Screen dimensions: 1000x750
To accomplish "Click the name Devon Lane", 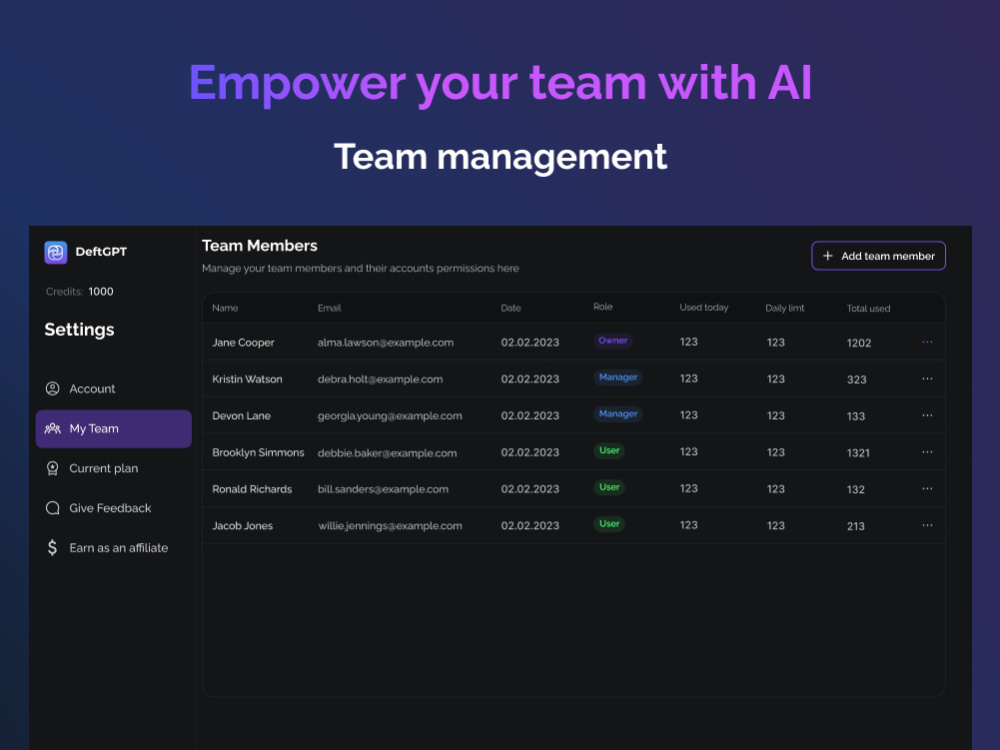I will (241, 416).
